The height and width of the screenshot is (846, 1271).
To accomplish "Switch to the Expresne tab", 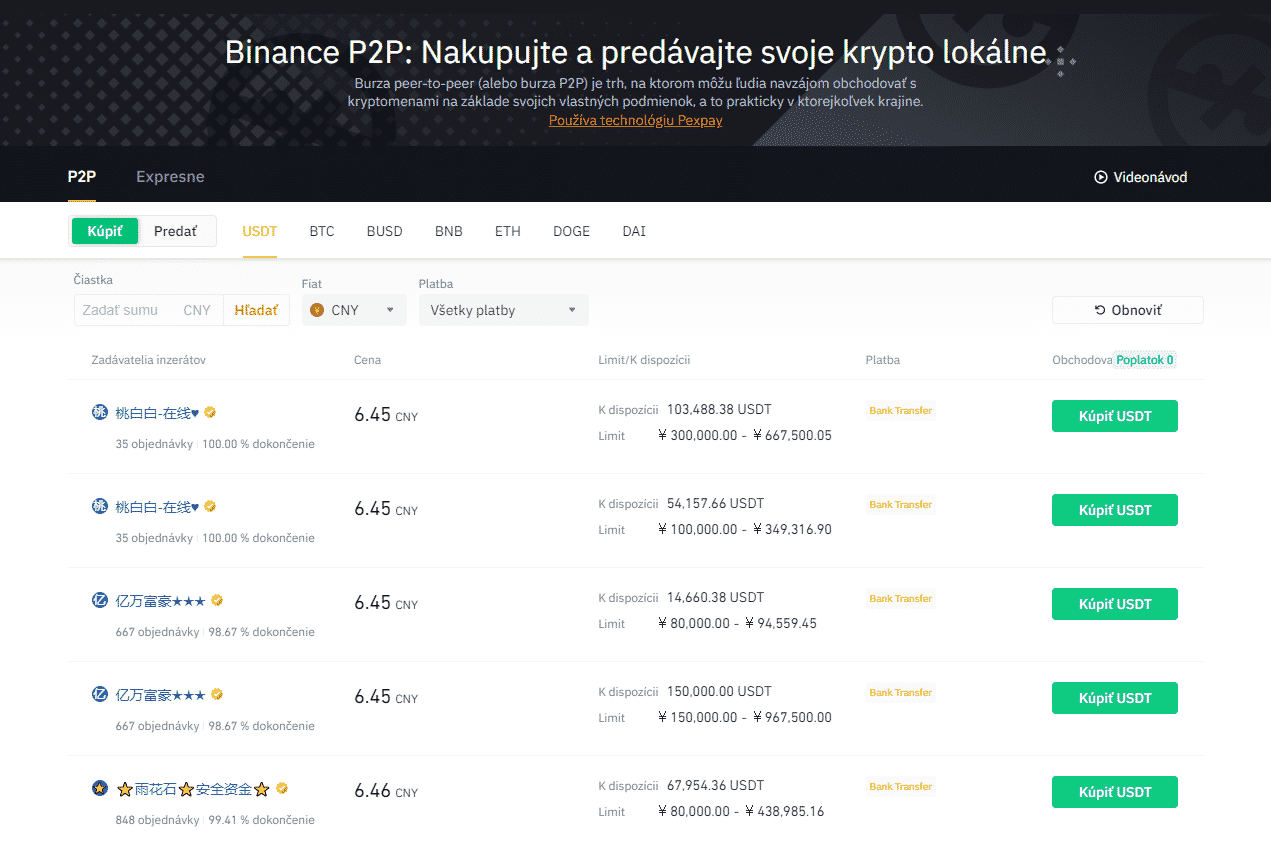I will click(170, 177).
